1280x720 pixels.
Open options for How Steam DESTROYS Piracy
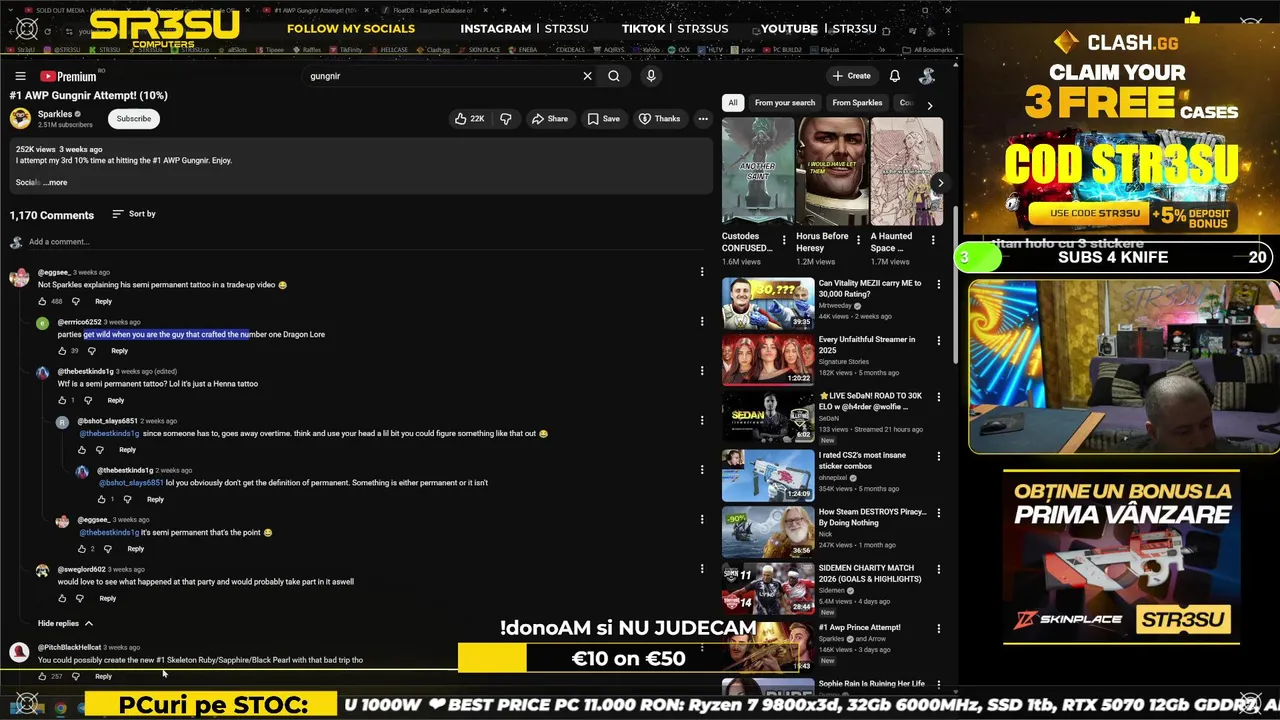coord(938,513)
